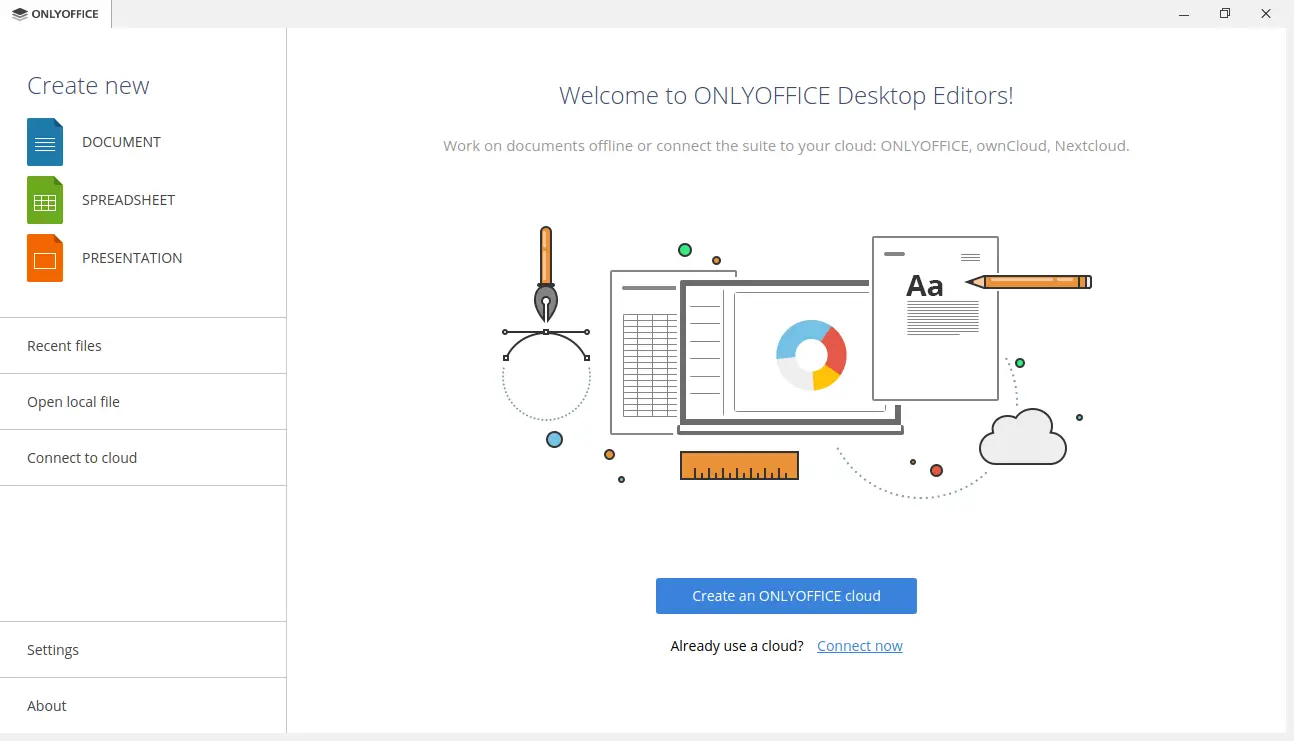This screenshot has height=741, width=1294.
Task: Go to Connect to cloud
Action: point(143,458)
